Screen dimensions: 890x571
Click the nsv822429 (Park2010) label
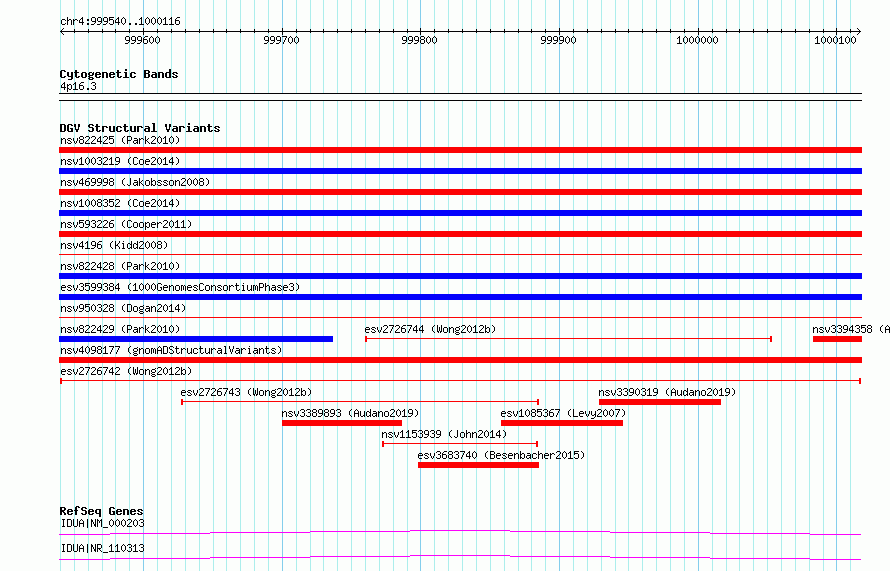[x=120, y=329]
